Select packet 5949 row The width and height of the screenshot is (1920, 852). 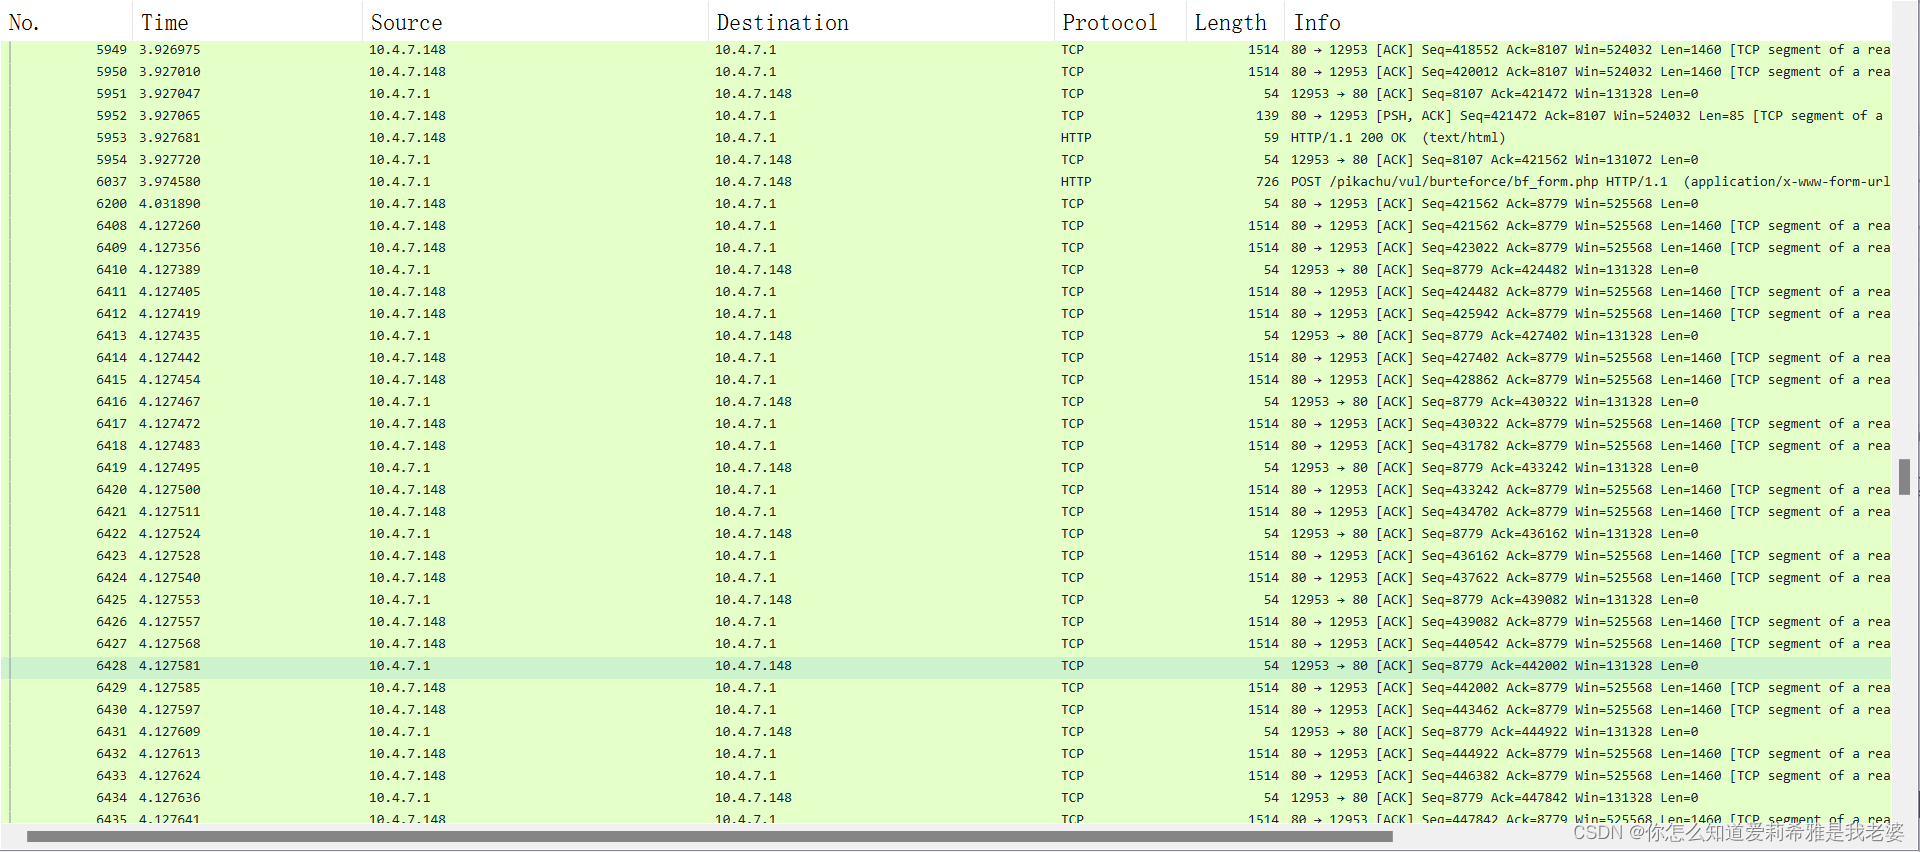pyautogui.click(x=945, y=50)
